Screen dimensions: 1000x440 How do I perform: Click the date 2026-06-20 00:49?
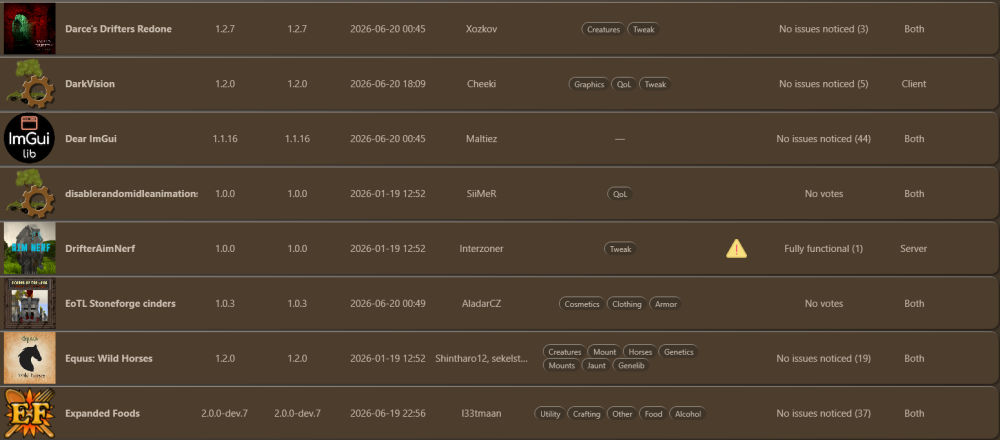(x=388, y=304)
